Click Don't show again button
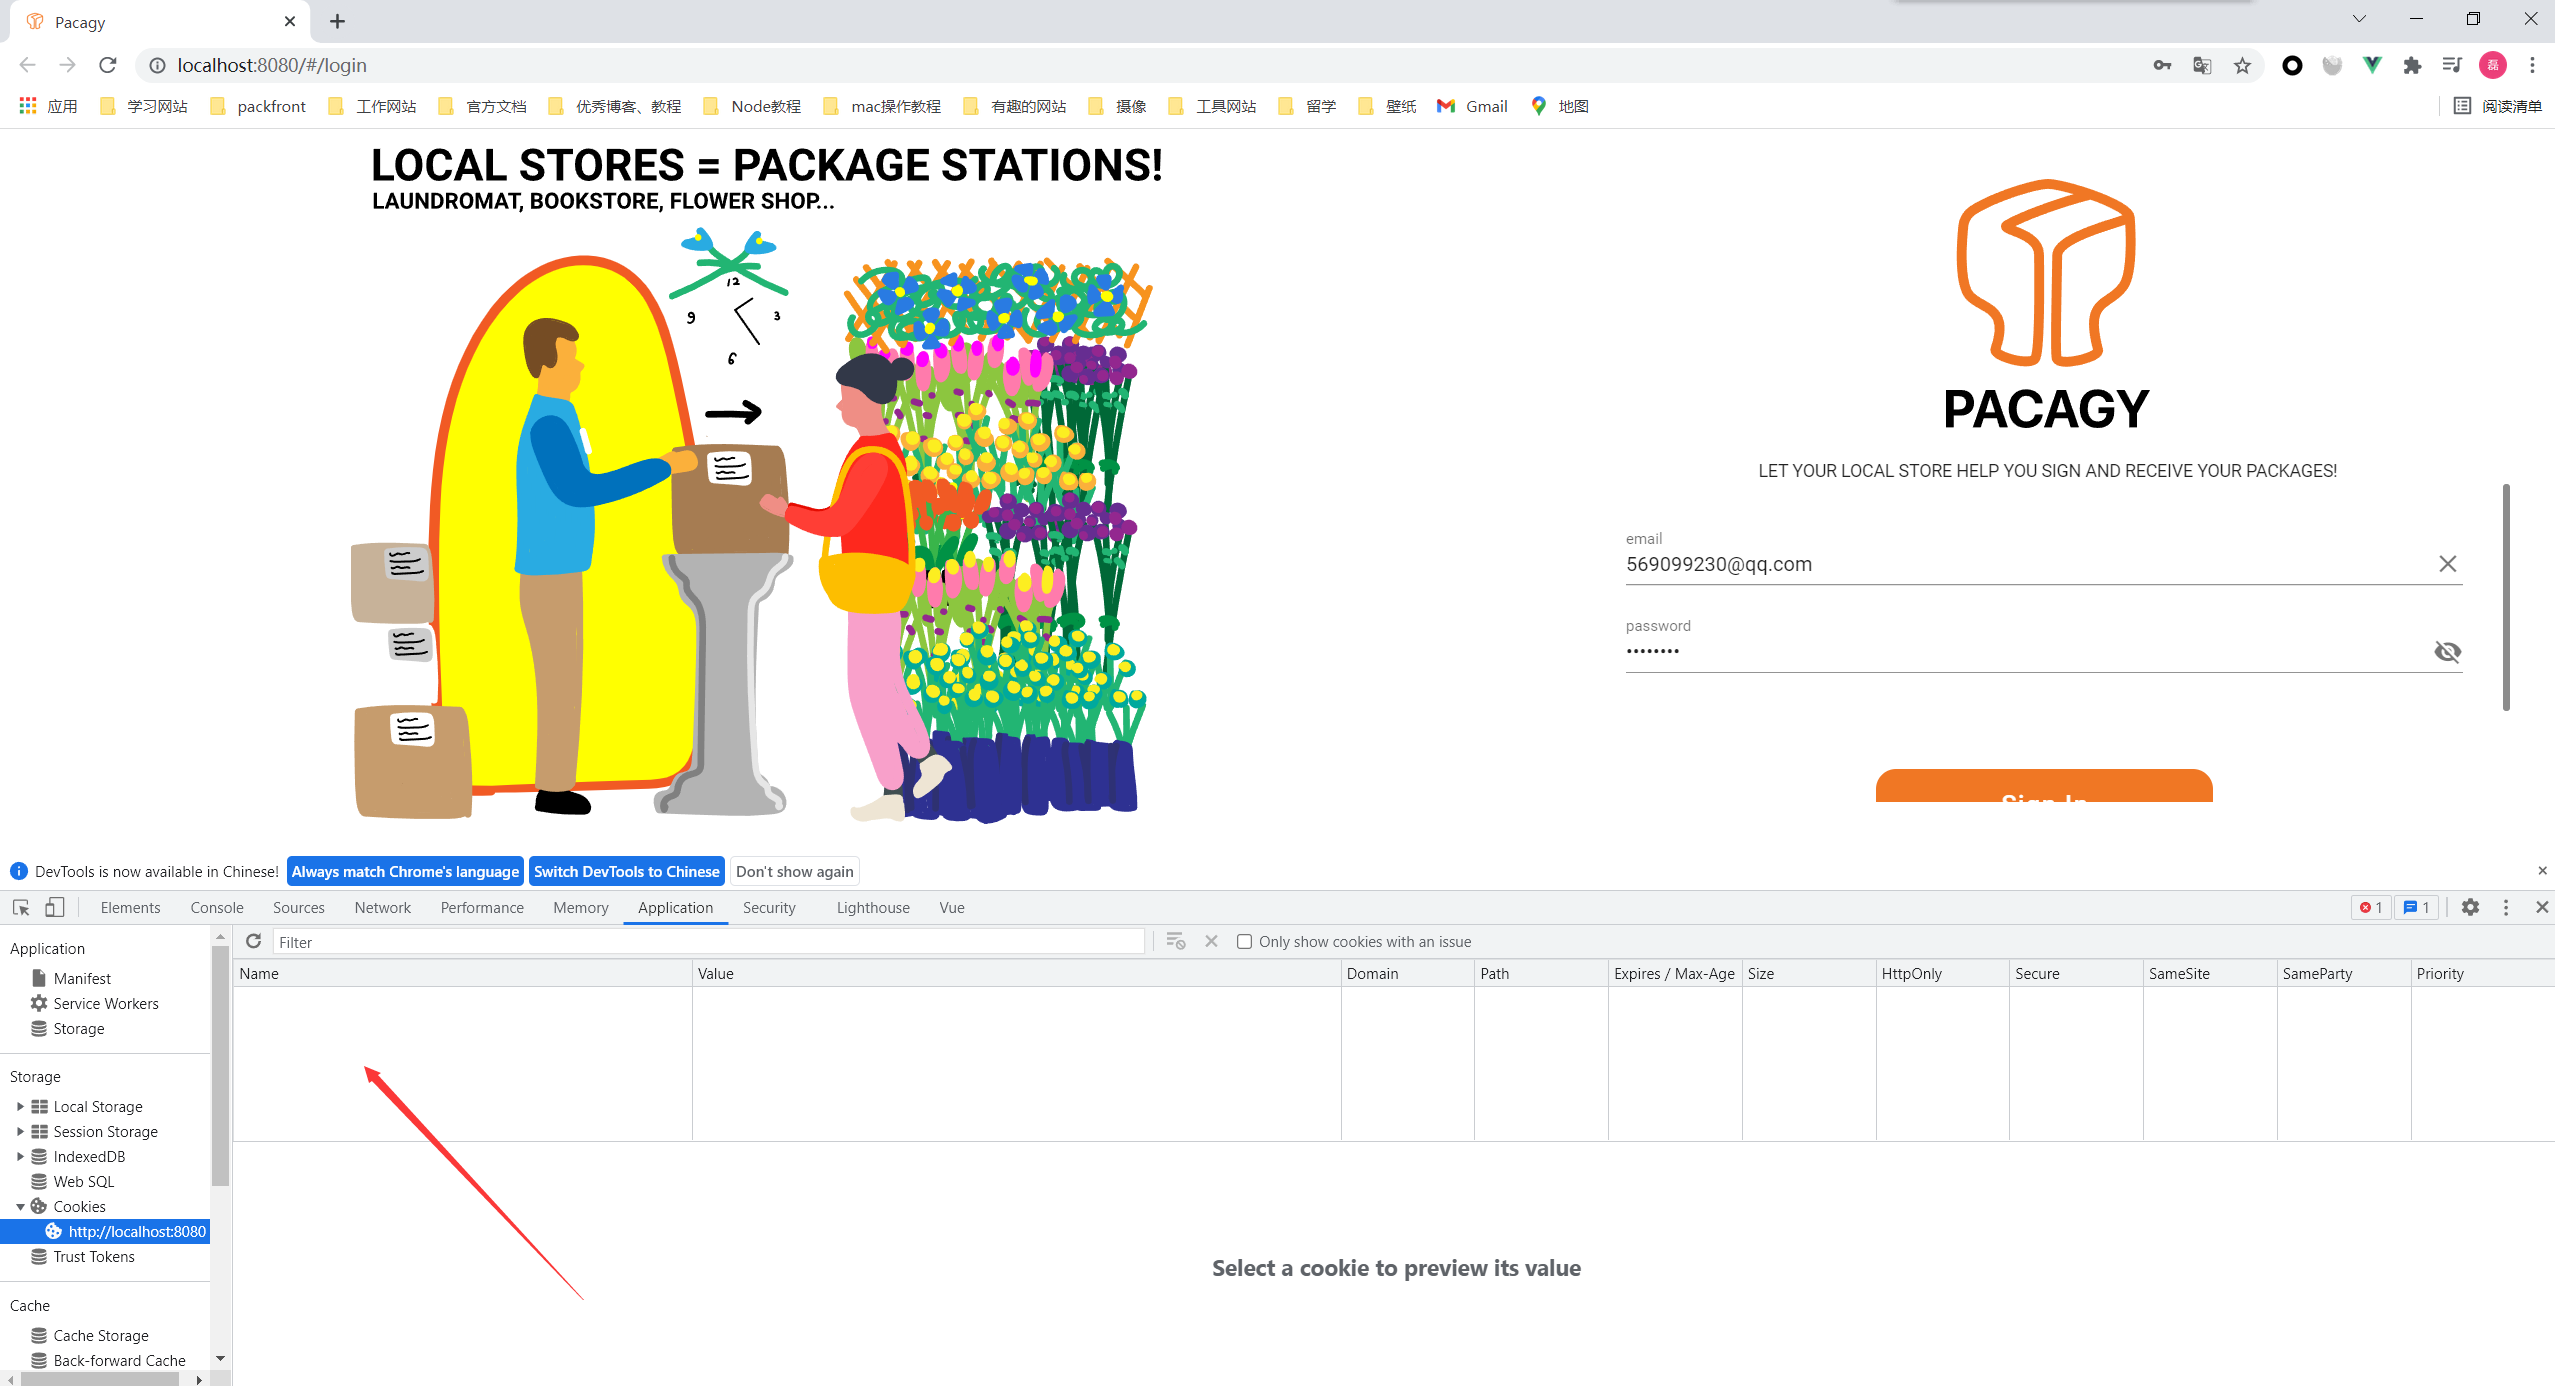Image resolution: width=2555 pixels, height=1386 pixels. pos(795,871)
